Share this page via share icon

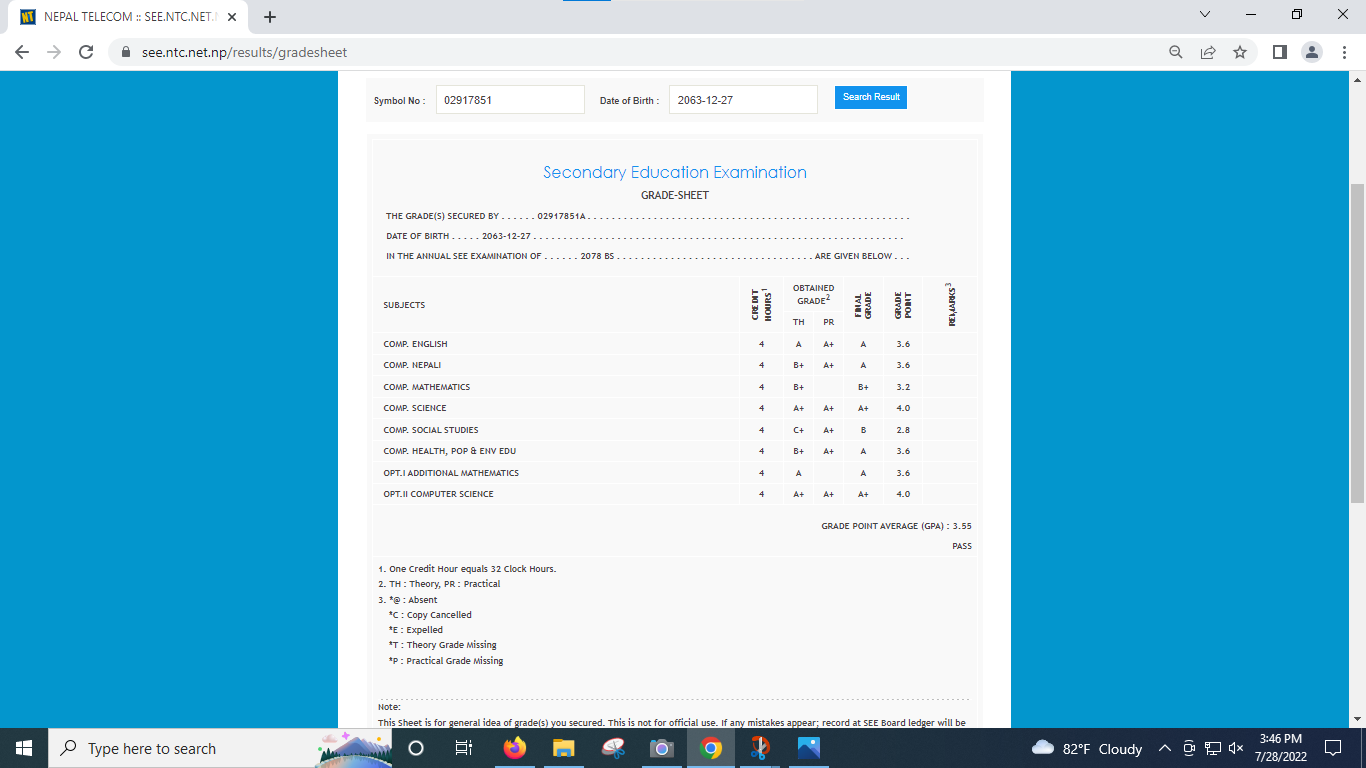(1208, 52)
